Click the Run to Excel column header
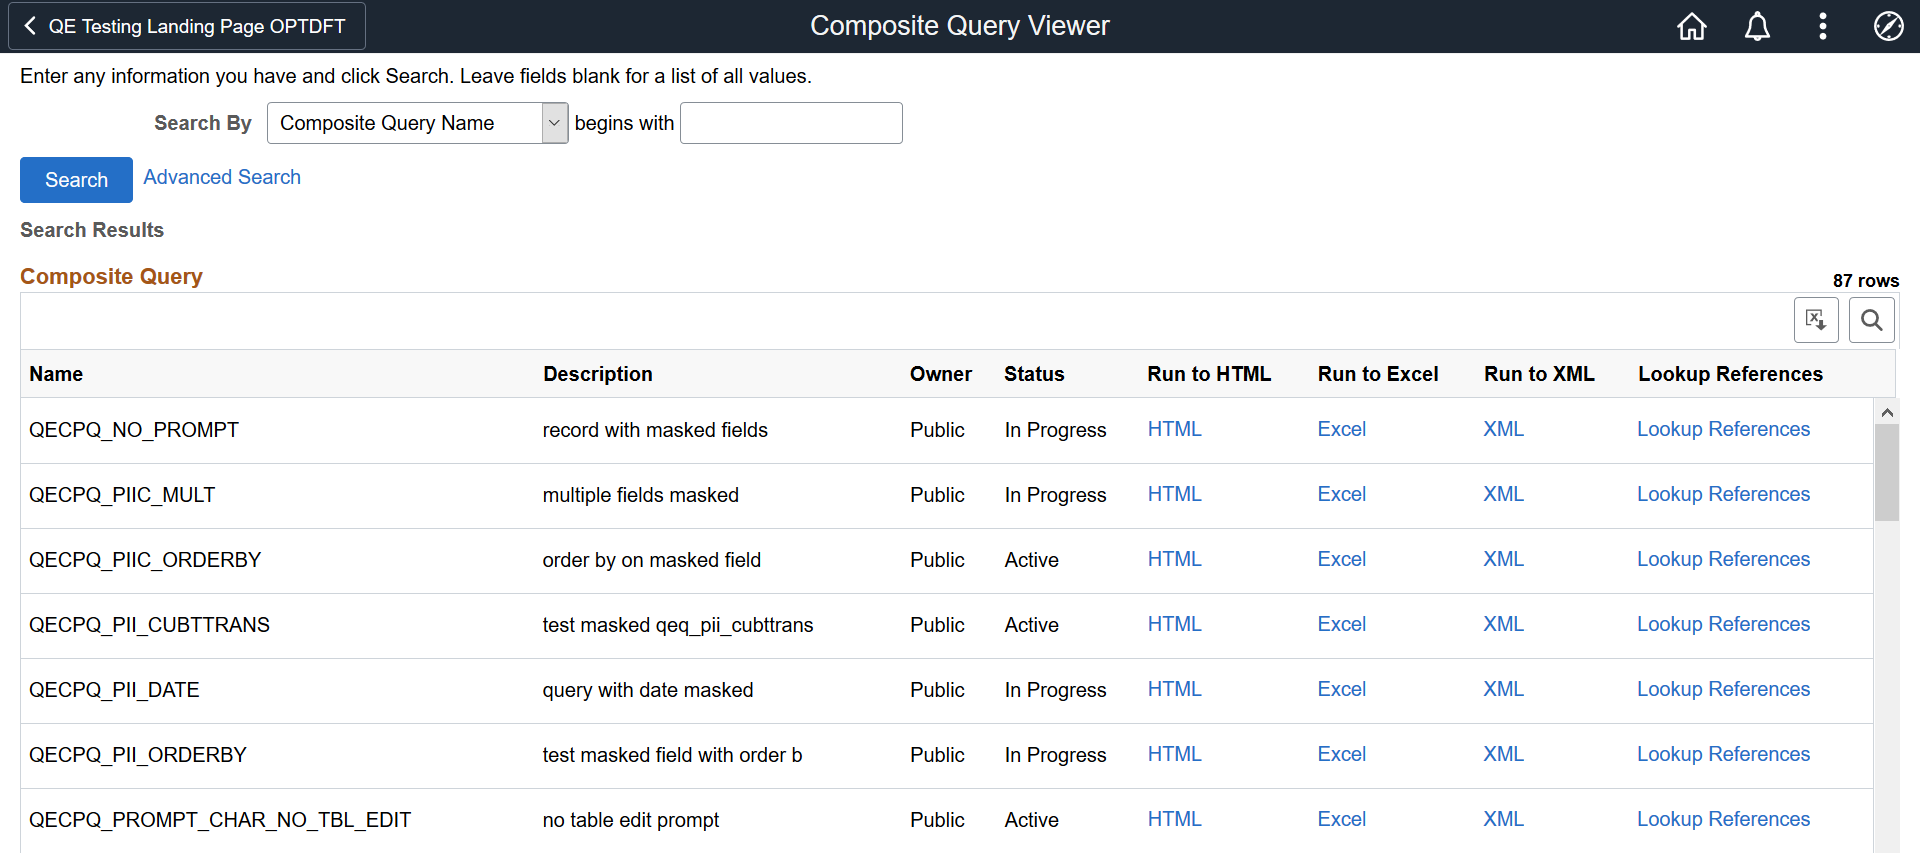The image size is (1920, 853). tap(1378, 374)
